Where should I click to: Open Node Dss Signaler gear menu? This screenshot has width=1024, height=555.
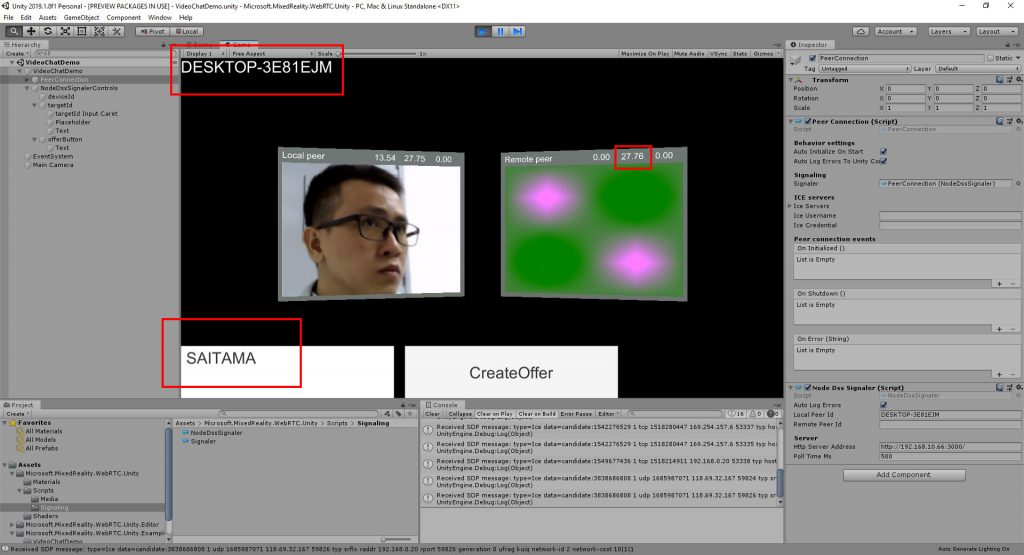(x=1019, y=387)
